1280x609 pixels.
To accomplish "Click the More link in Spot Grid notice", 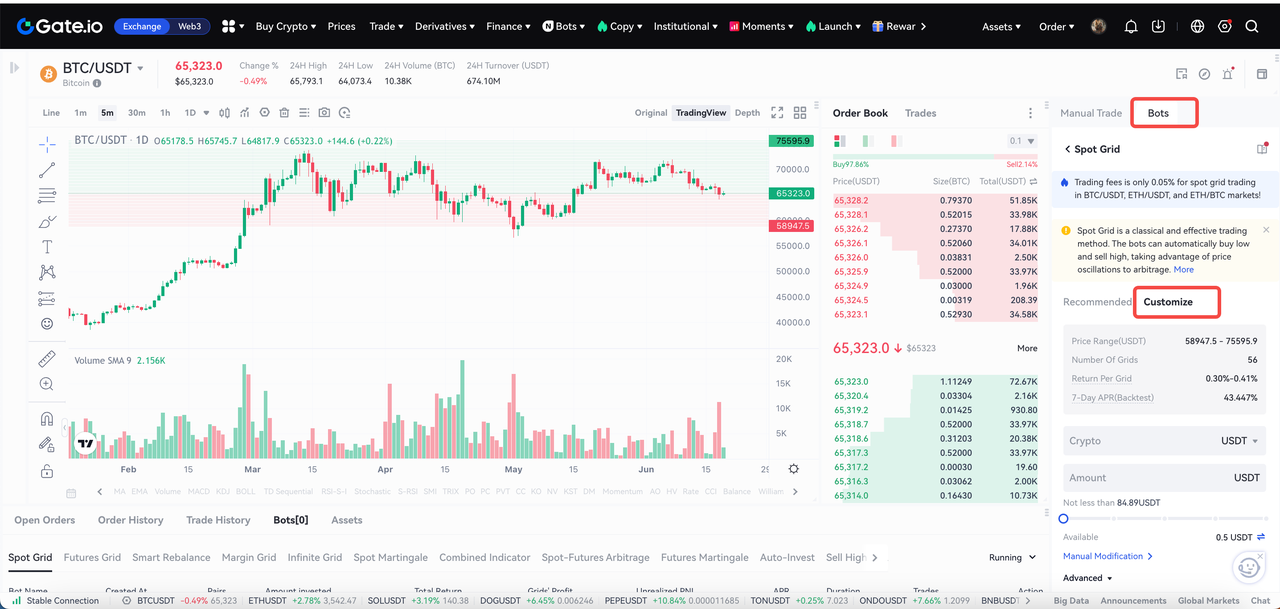I will pos(1183,270).
